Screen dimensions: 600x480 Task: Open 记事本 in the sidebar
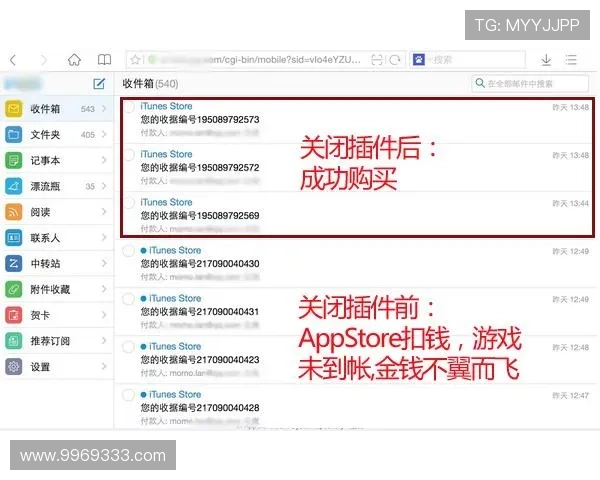click(57, 160)
